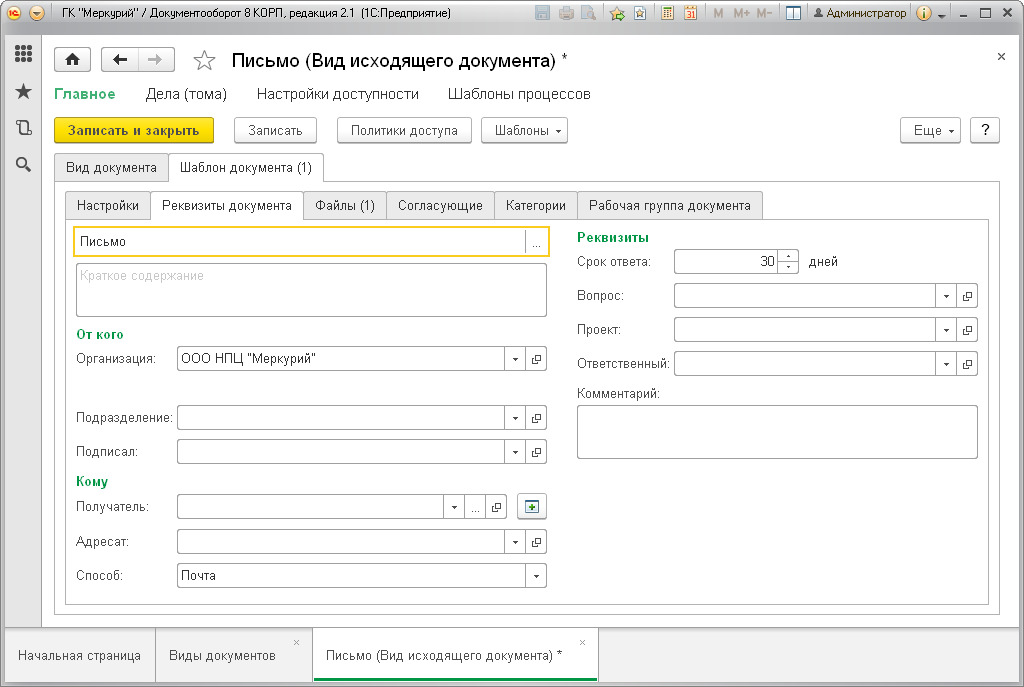The width and height of the screenshot is (1024, 687).
Task: Open search from the left sidebar magnifier
Action: click(24, 165)
